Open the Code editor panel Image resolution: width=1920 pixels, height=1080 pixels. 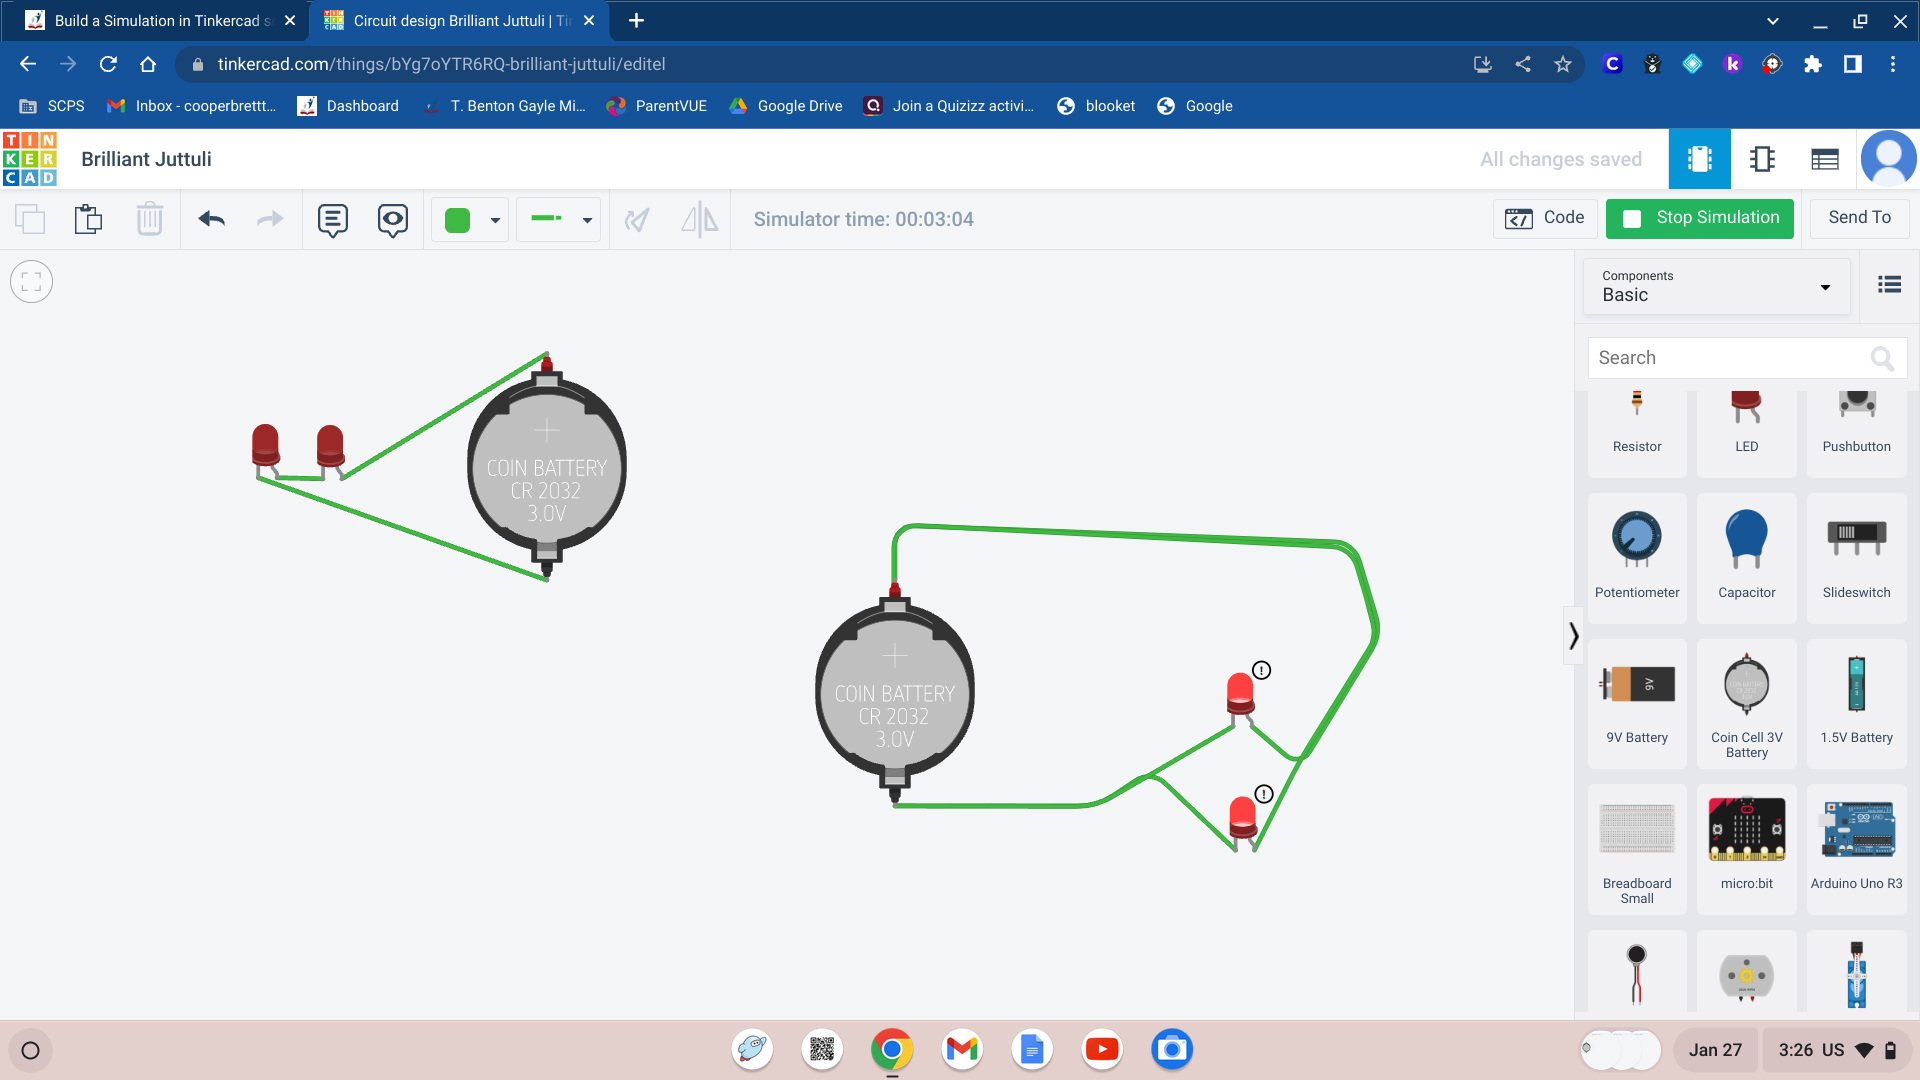point(1545,218)
